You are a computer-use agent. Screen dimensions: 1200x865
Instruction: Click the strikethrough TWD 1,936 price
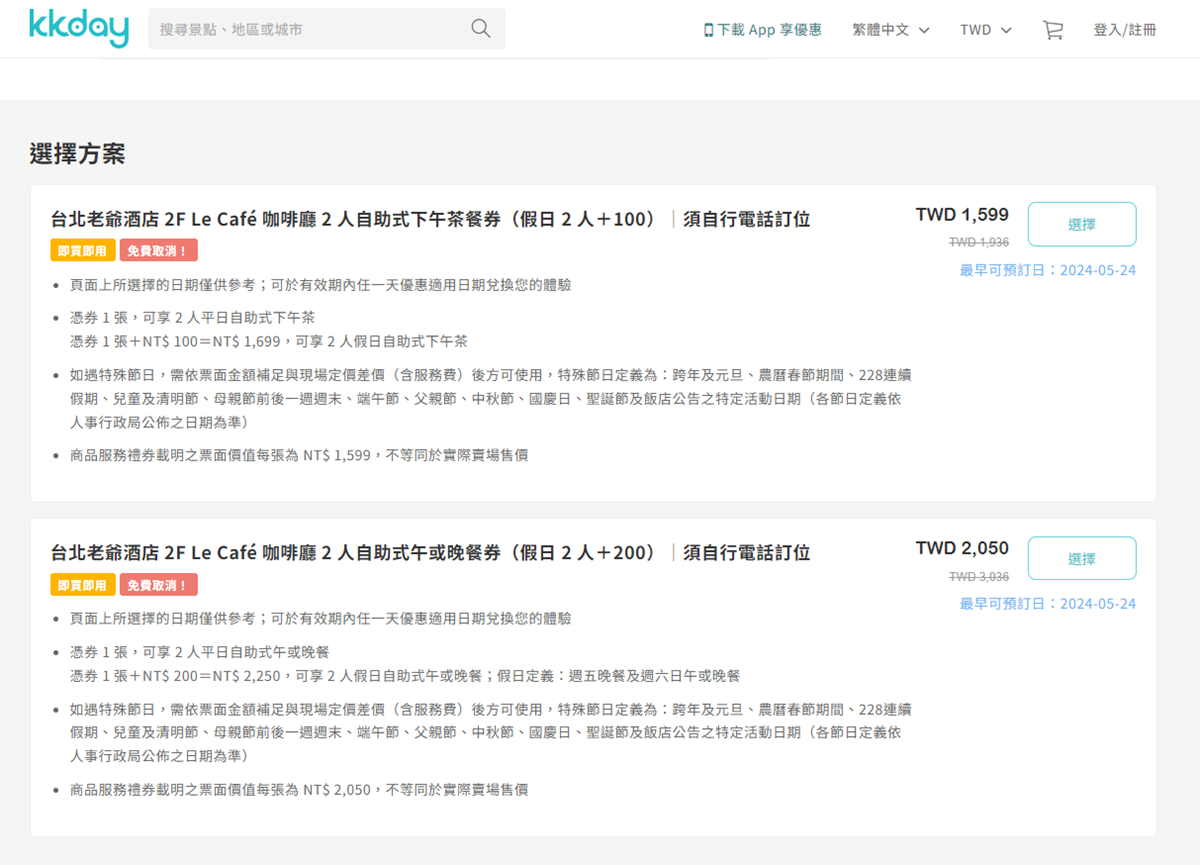979,242
